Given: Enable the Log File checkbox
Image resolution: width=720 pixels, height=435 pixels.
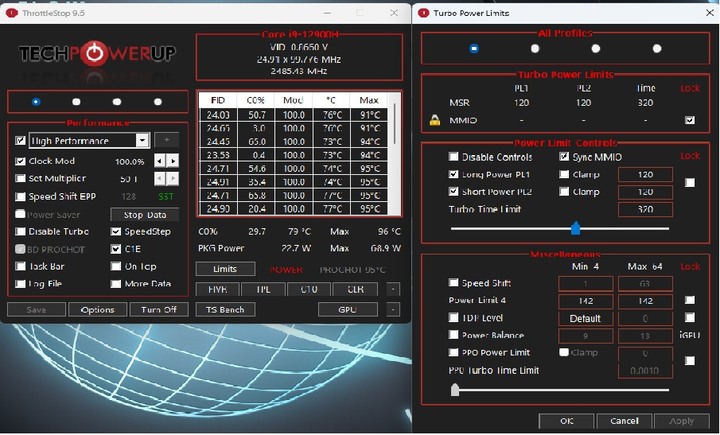Looking at the screenshot, I should click(20, 284).
